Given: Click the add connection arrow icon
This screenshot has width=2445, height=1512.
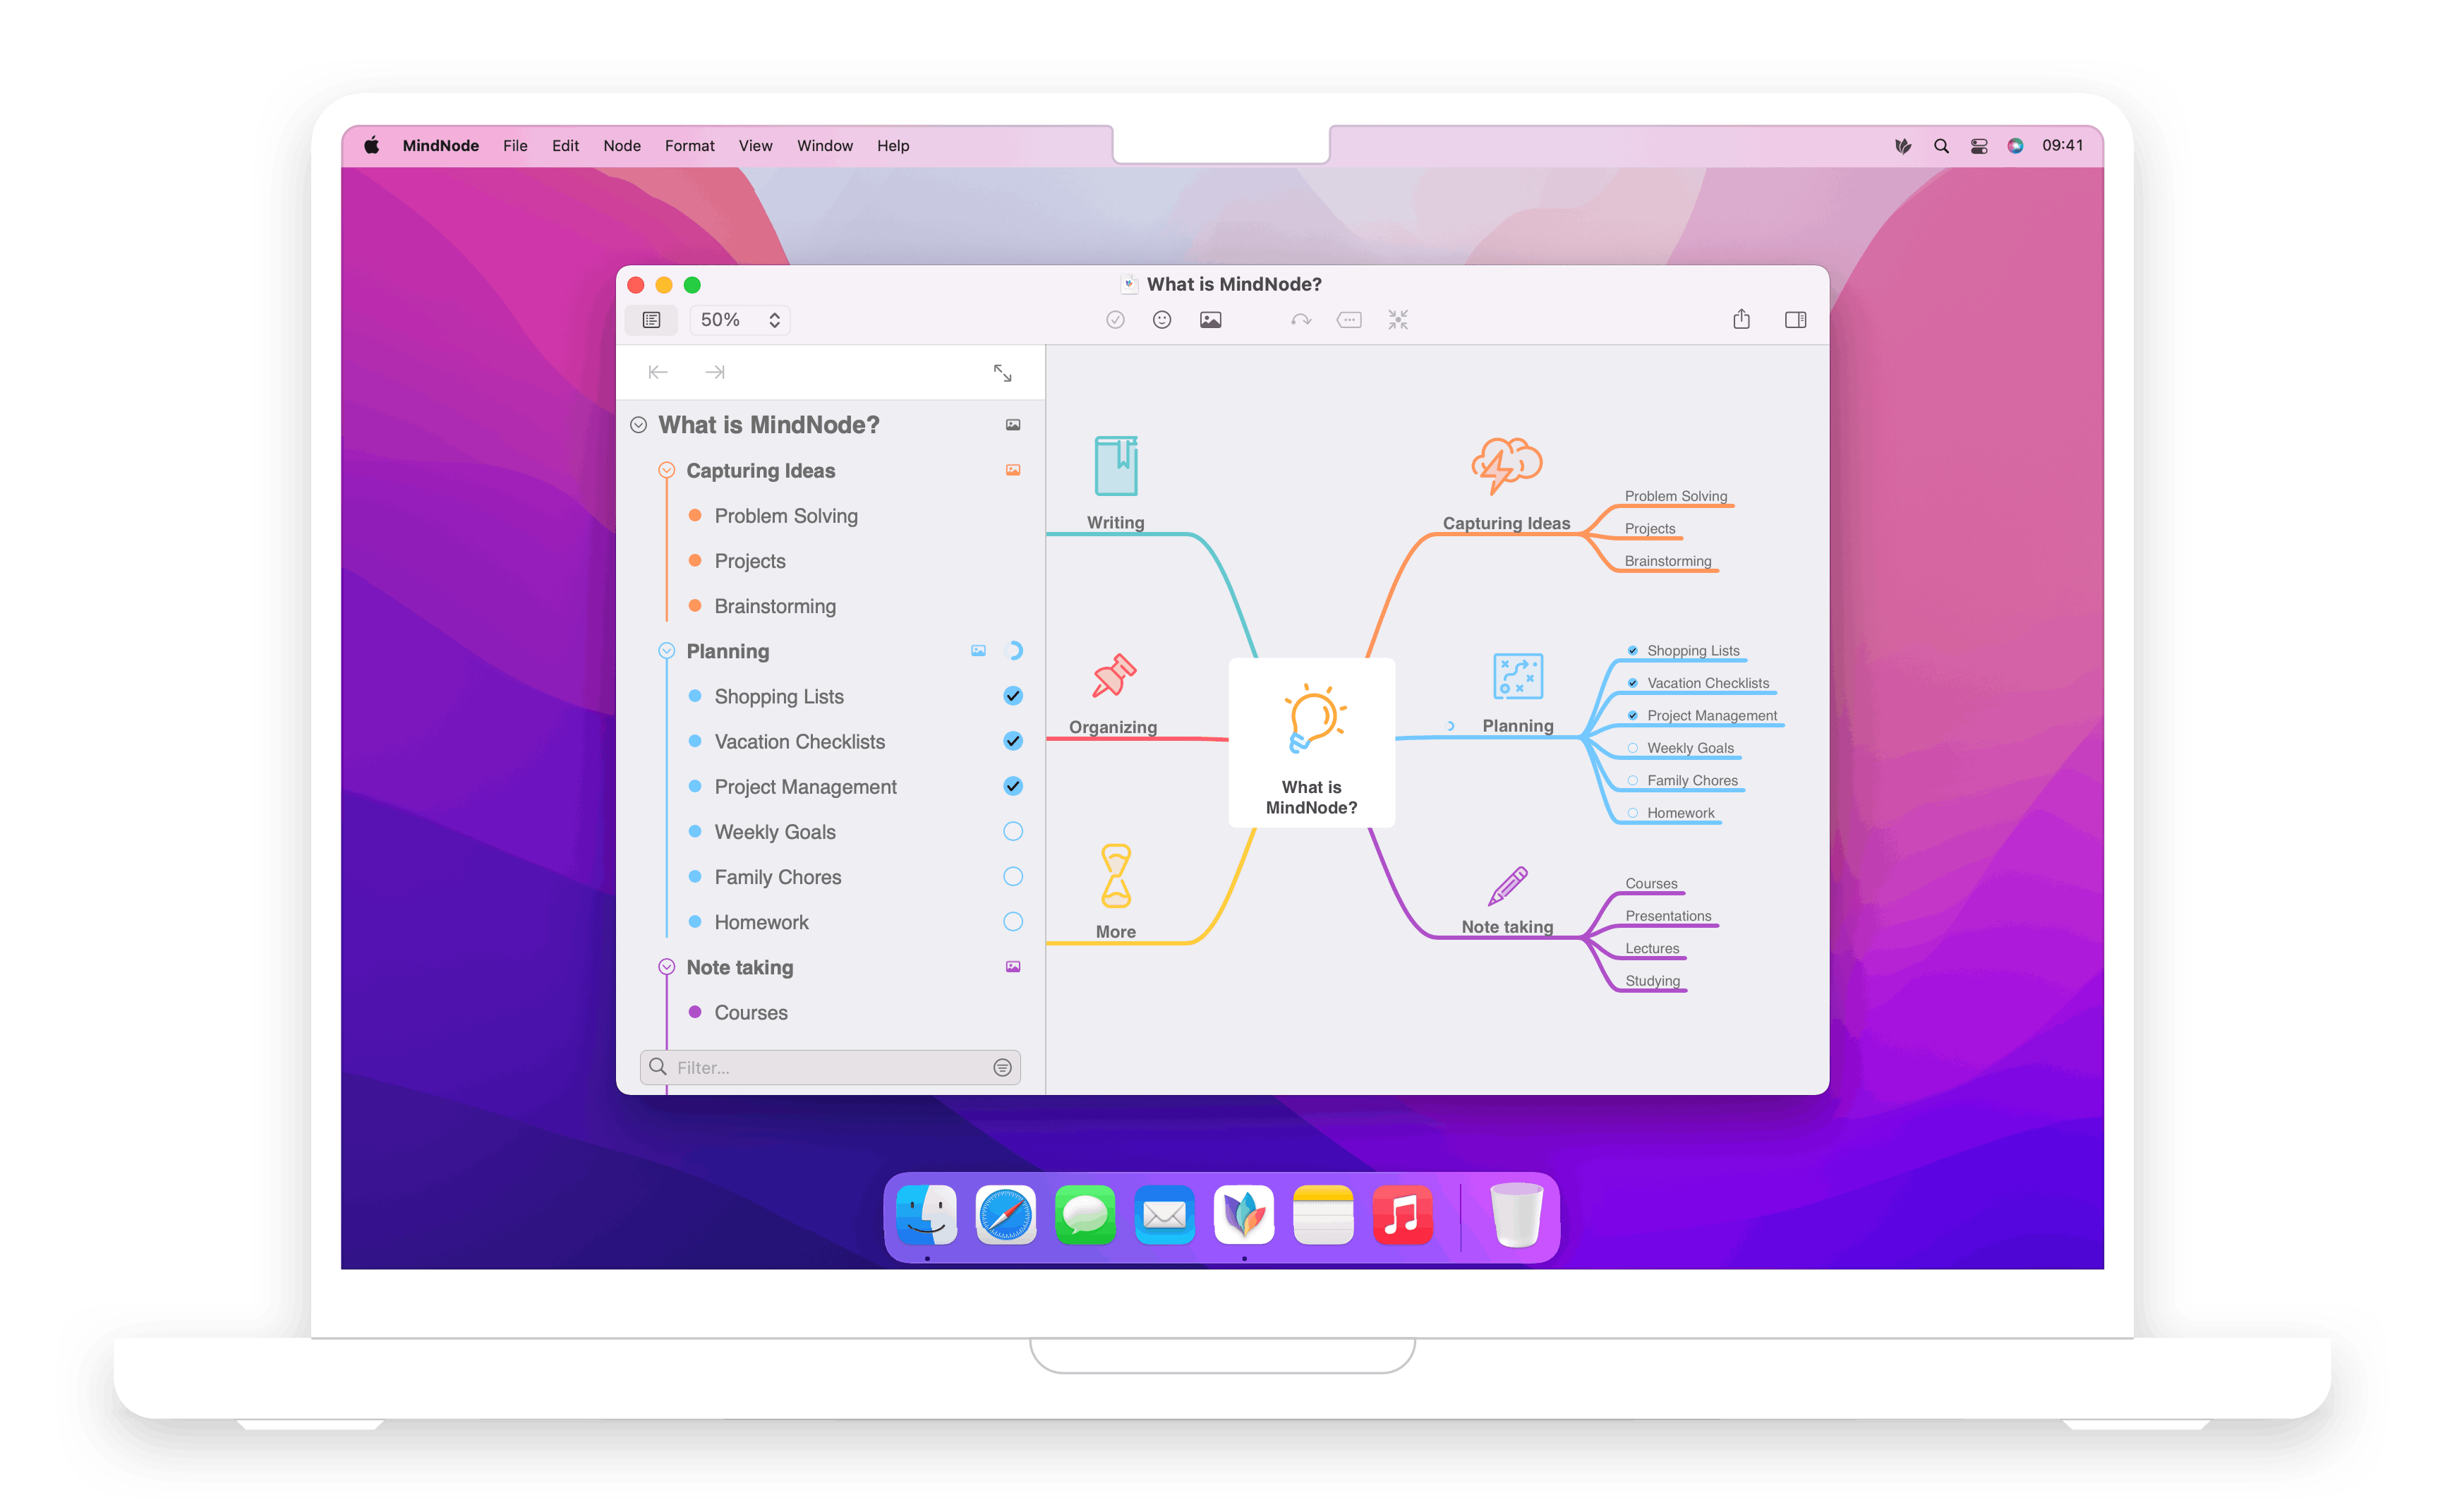Looking at the screenshot, I should [1300, 320].
